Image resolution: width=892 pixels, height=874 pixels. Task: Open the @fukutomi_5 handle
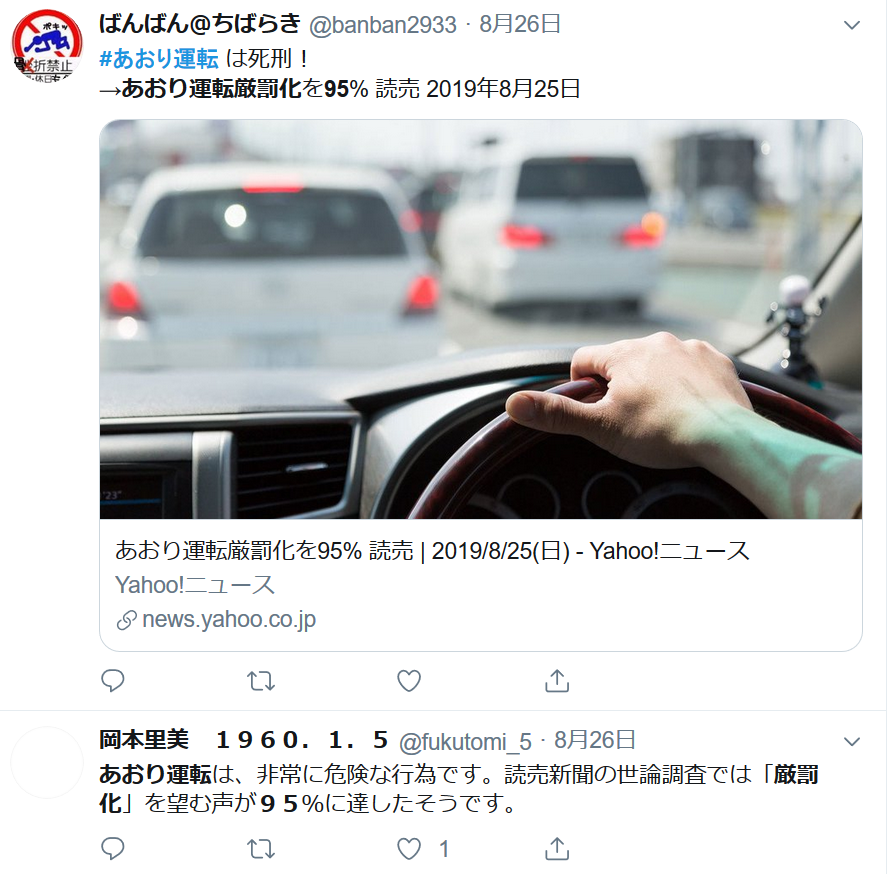click(x=465, y=741)
